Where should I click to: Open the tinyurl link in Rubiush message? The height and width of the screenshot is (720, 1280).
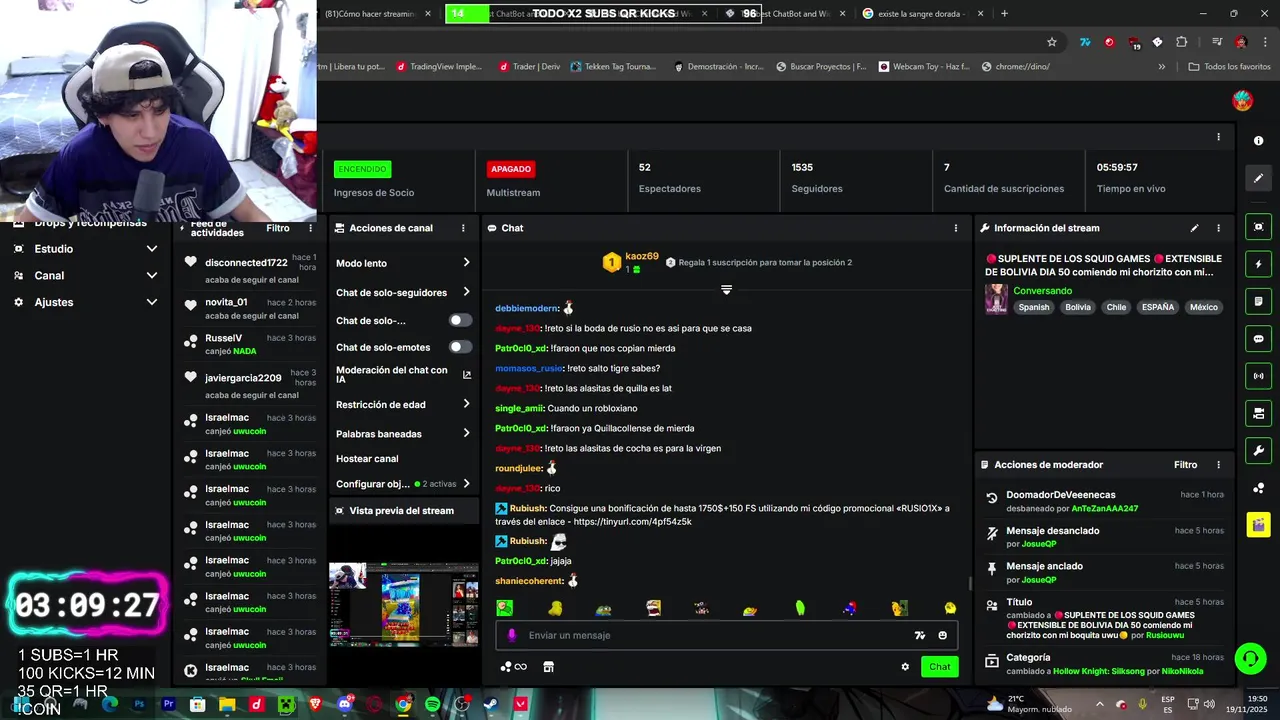[x=633, y=522]
